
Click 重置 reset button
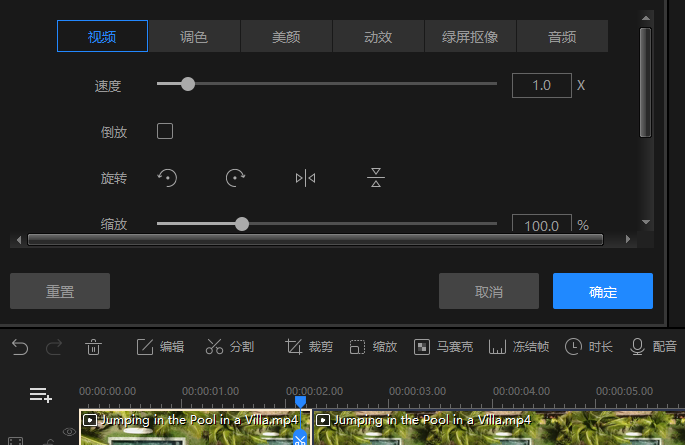[60, 291]
